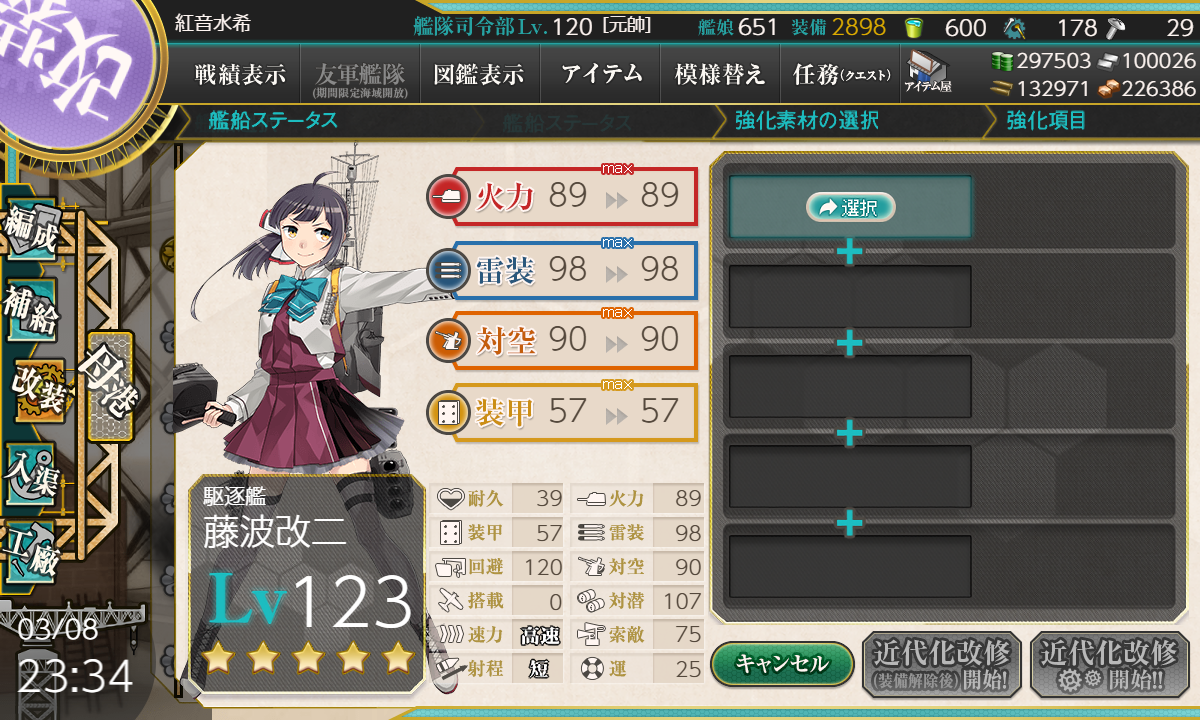
Task: Click the 近代化改修 開始!! button
Action: pyautogui.click(x=1109, y=664)
